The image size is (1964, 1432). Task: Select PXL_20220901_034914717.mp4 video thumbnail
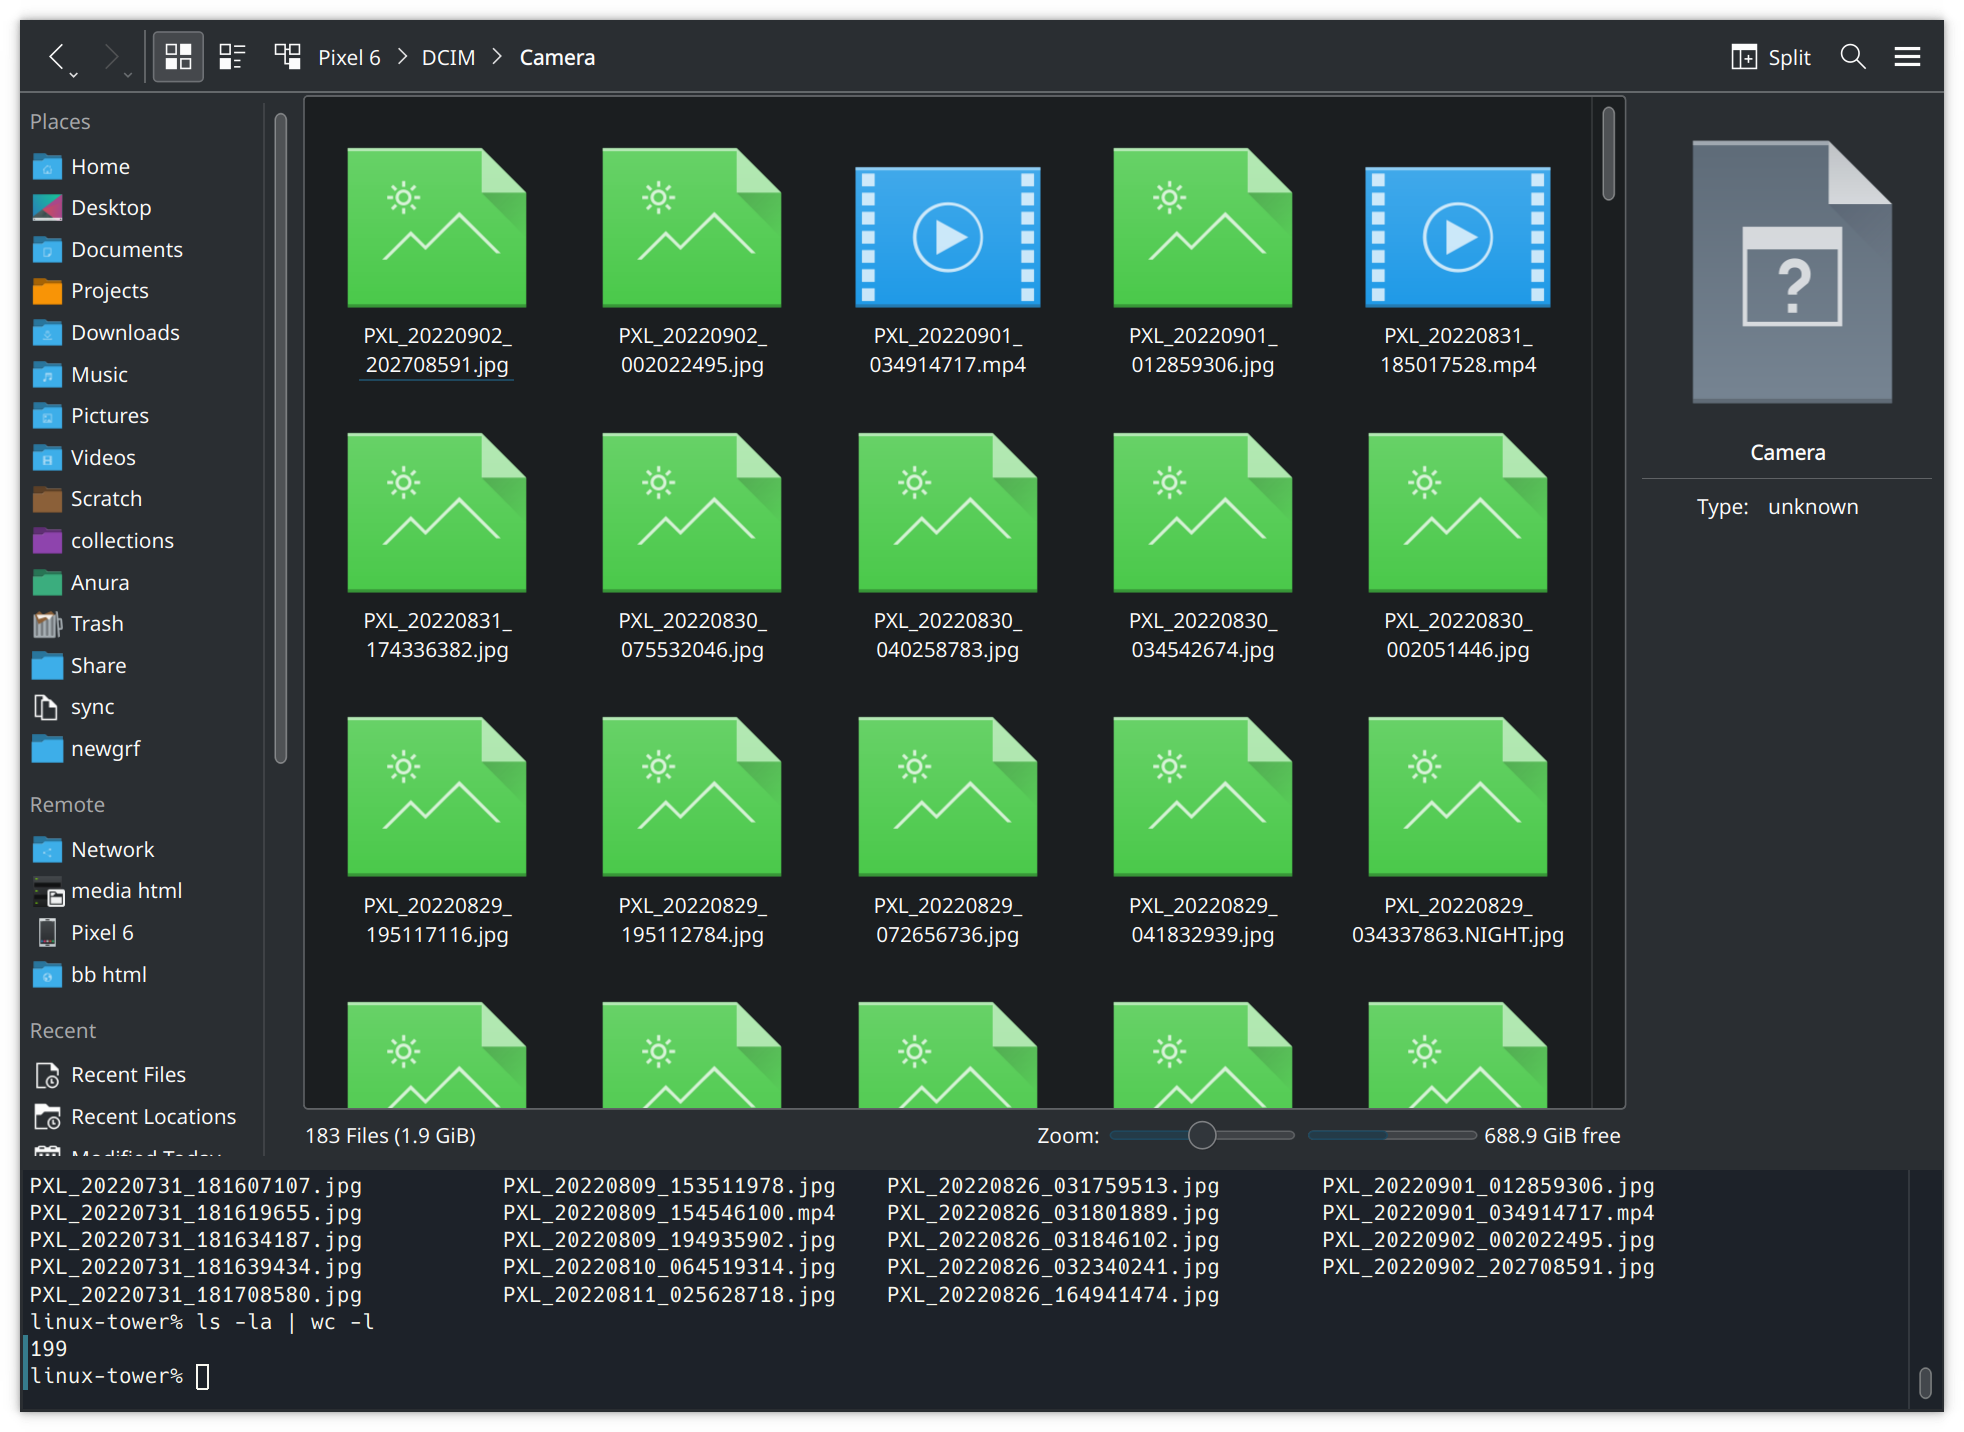click(947, 237)
